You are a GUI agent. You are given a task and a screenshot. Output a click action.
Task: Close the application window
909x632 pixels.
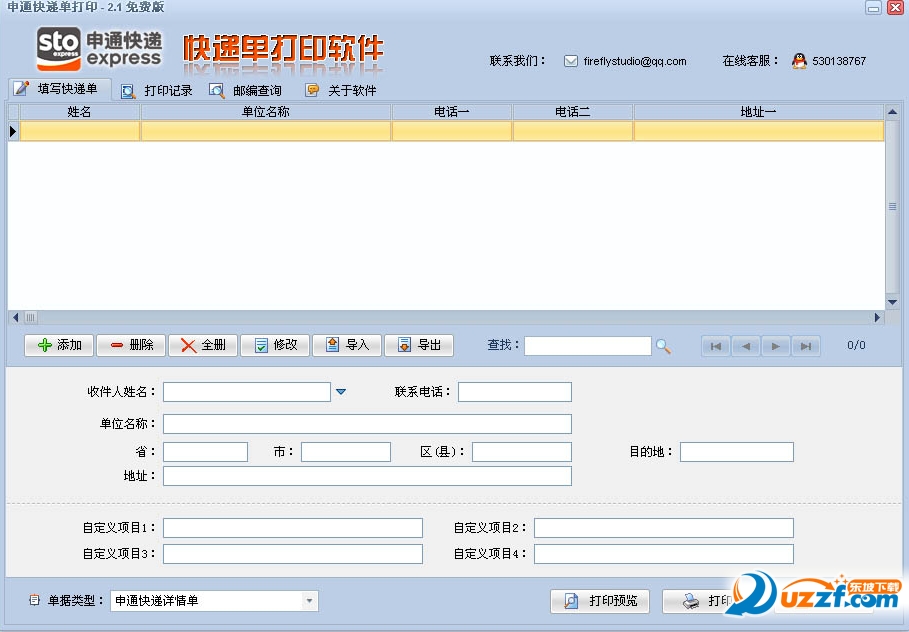click(895, 8)
